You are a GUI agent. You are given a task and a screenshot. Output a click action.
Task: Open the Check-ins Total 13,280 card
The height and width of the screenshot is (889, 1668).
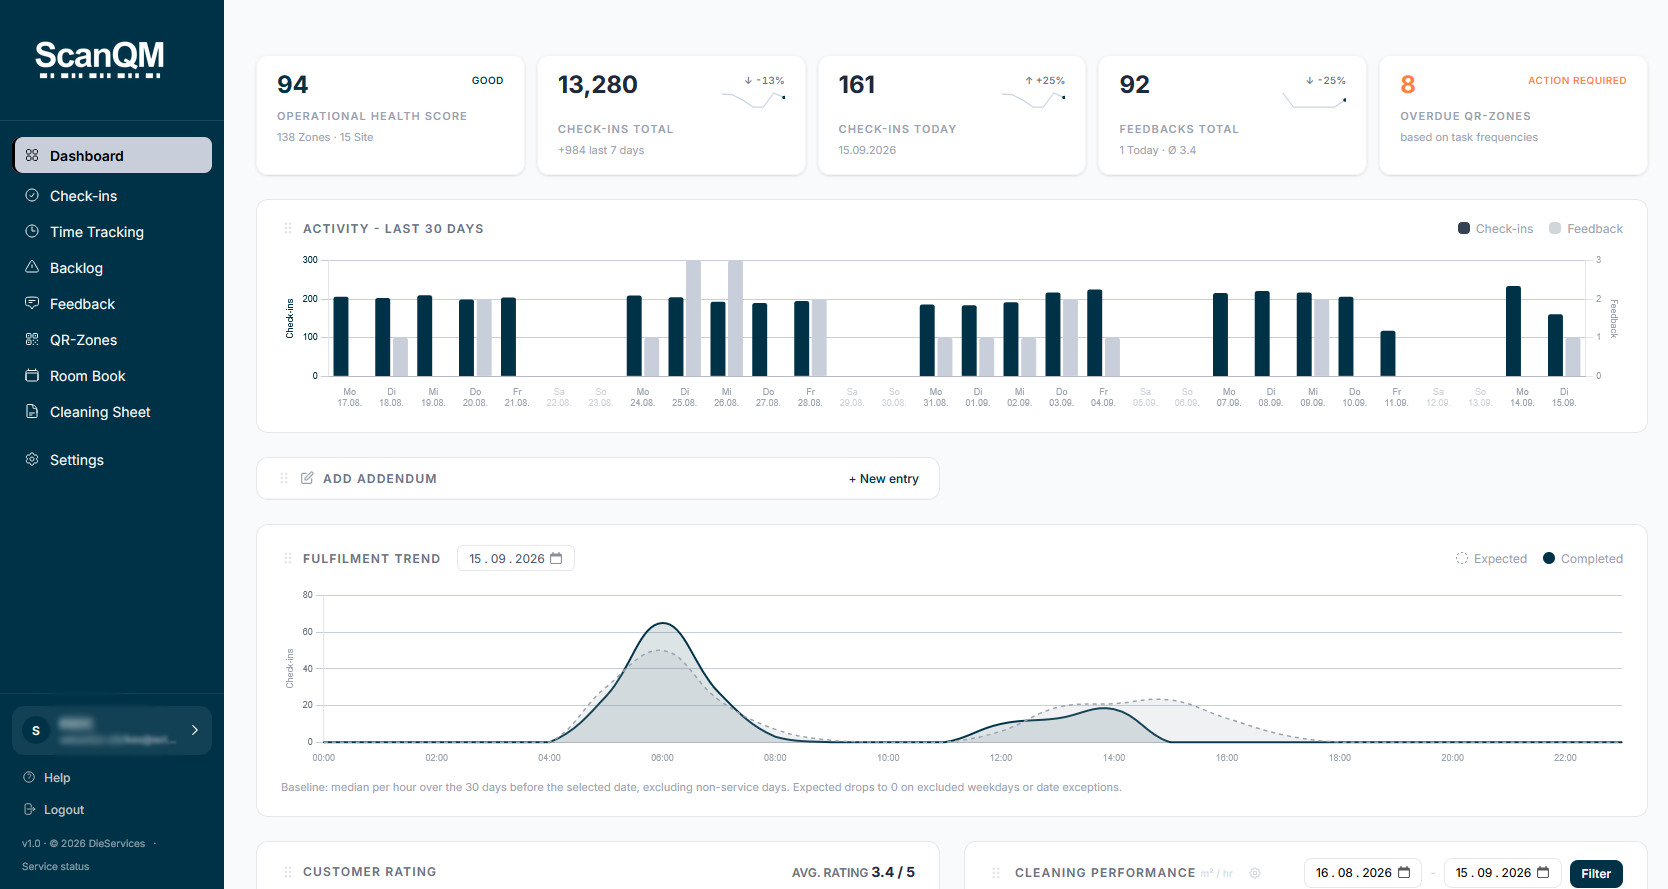pyautogui.click(x=671, y=115)
